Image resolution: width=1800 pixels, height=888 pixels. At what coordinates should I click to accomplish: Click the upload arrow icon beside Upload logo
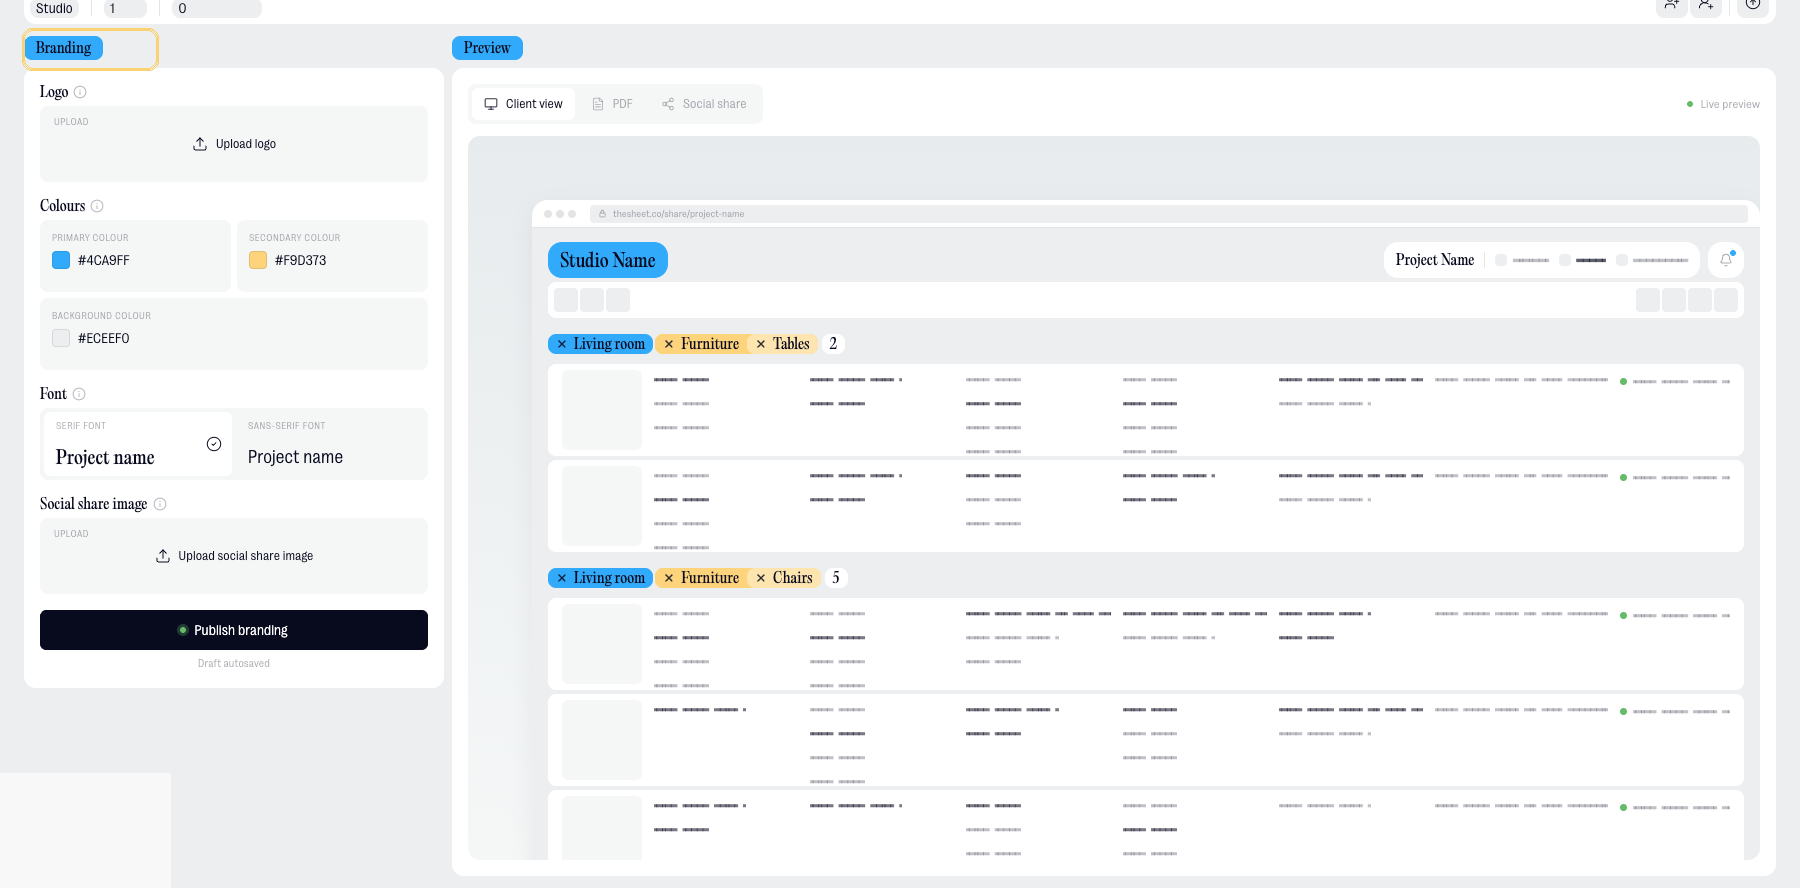(x=200, y=144)
